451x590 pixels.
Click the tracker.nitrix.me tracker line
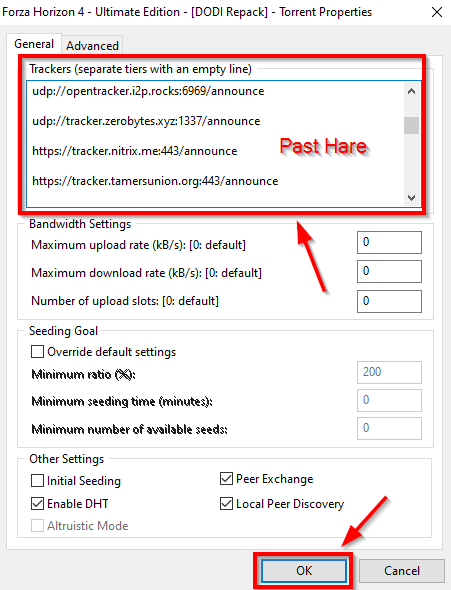(135, 151)
